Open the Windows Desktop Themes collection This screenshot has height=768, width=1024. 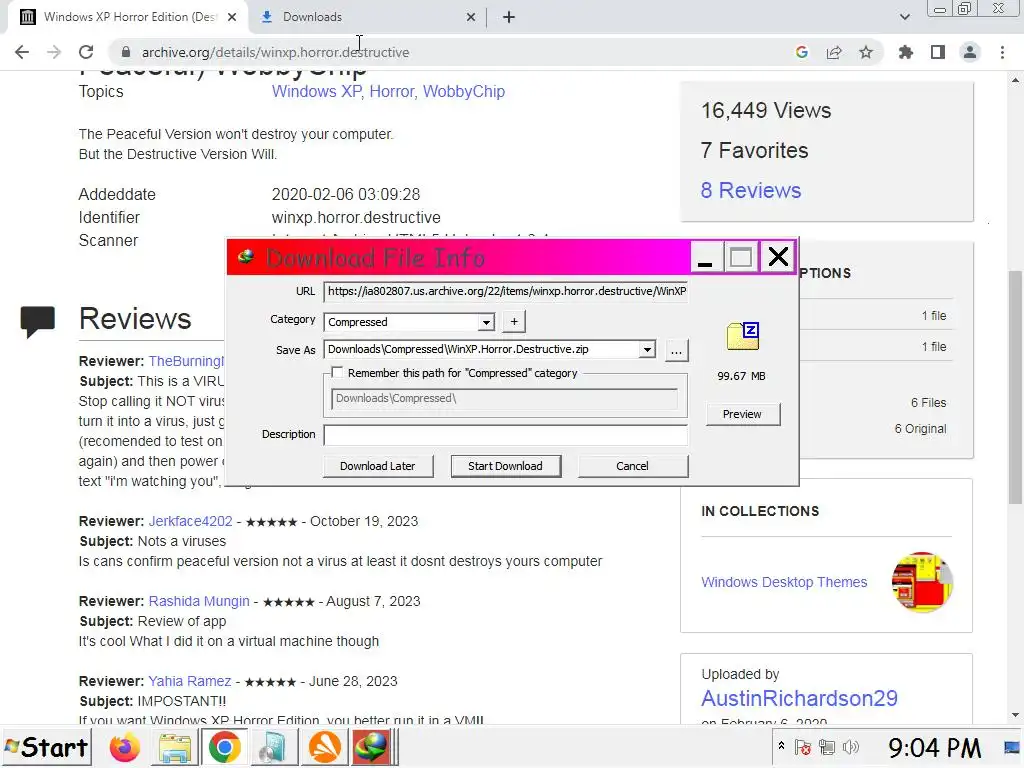784,582
